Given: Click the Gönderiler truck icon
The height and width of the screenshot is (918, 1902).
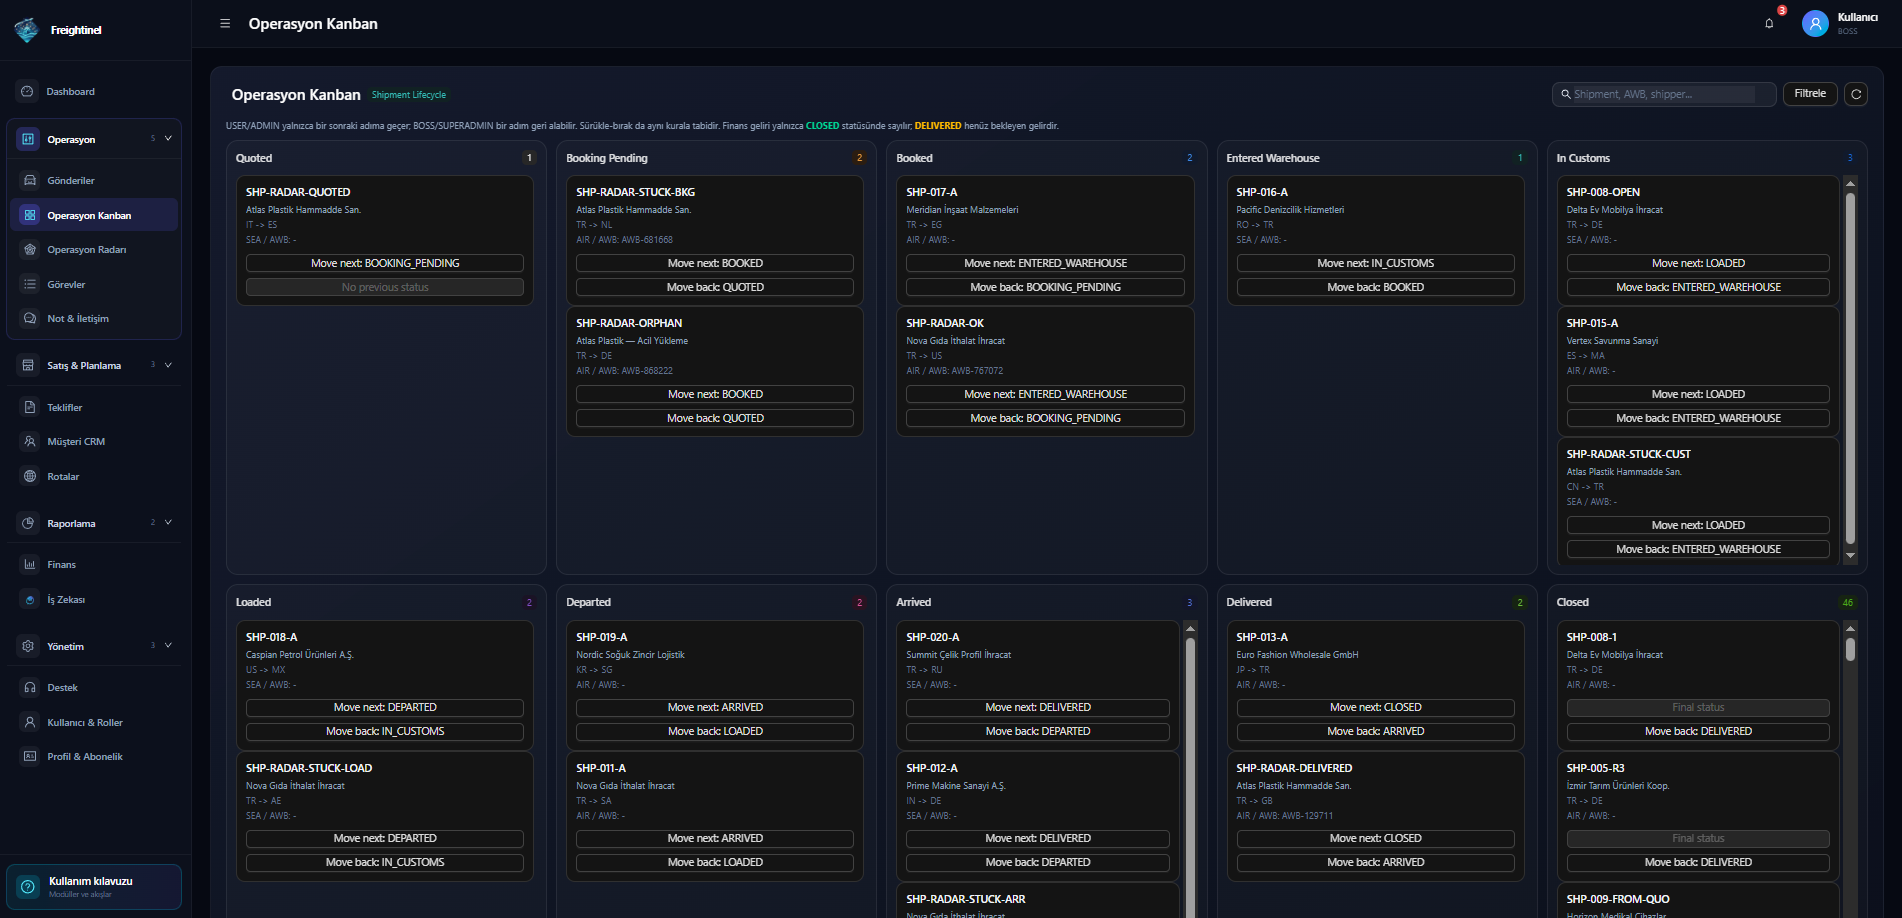Looking at the screenshot, I should (x=30, y=181).
